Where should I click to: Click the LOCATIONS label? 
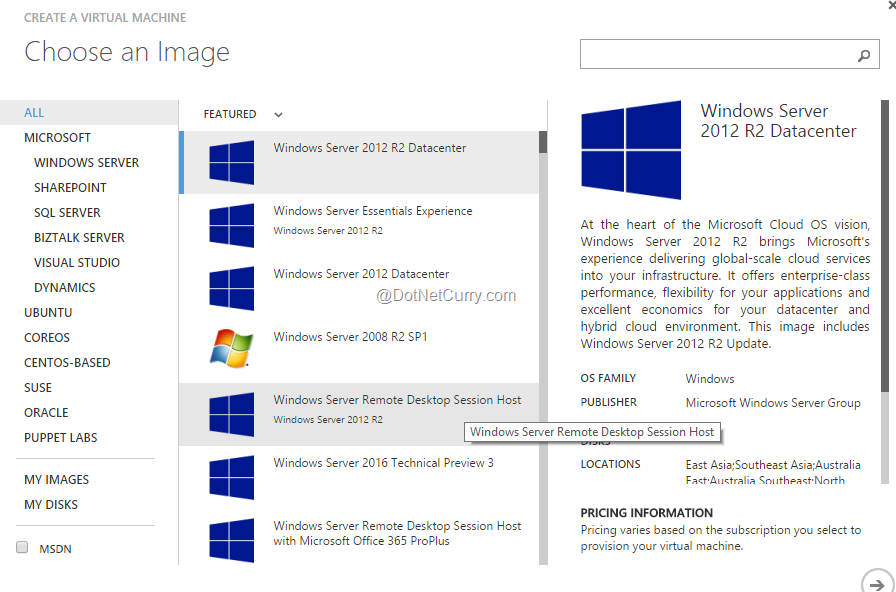point(610,464)
